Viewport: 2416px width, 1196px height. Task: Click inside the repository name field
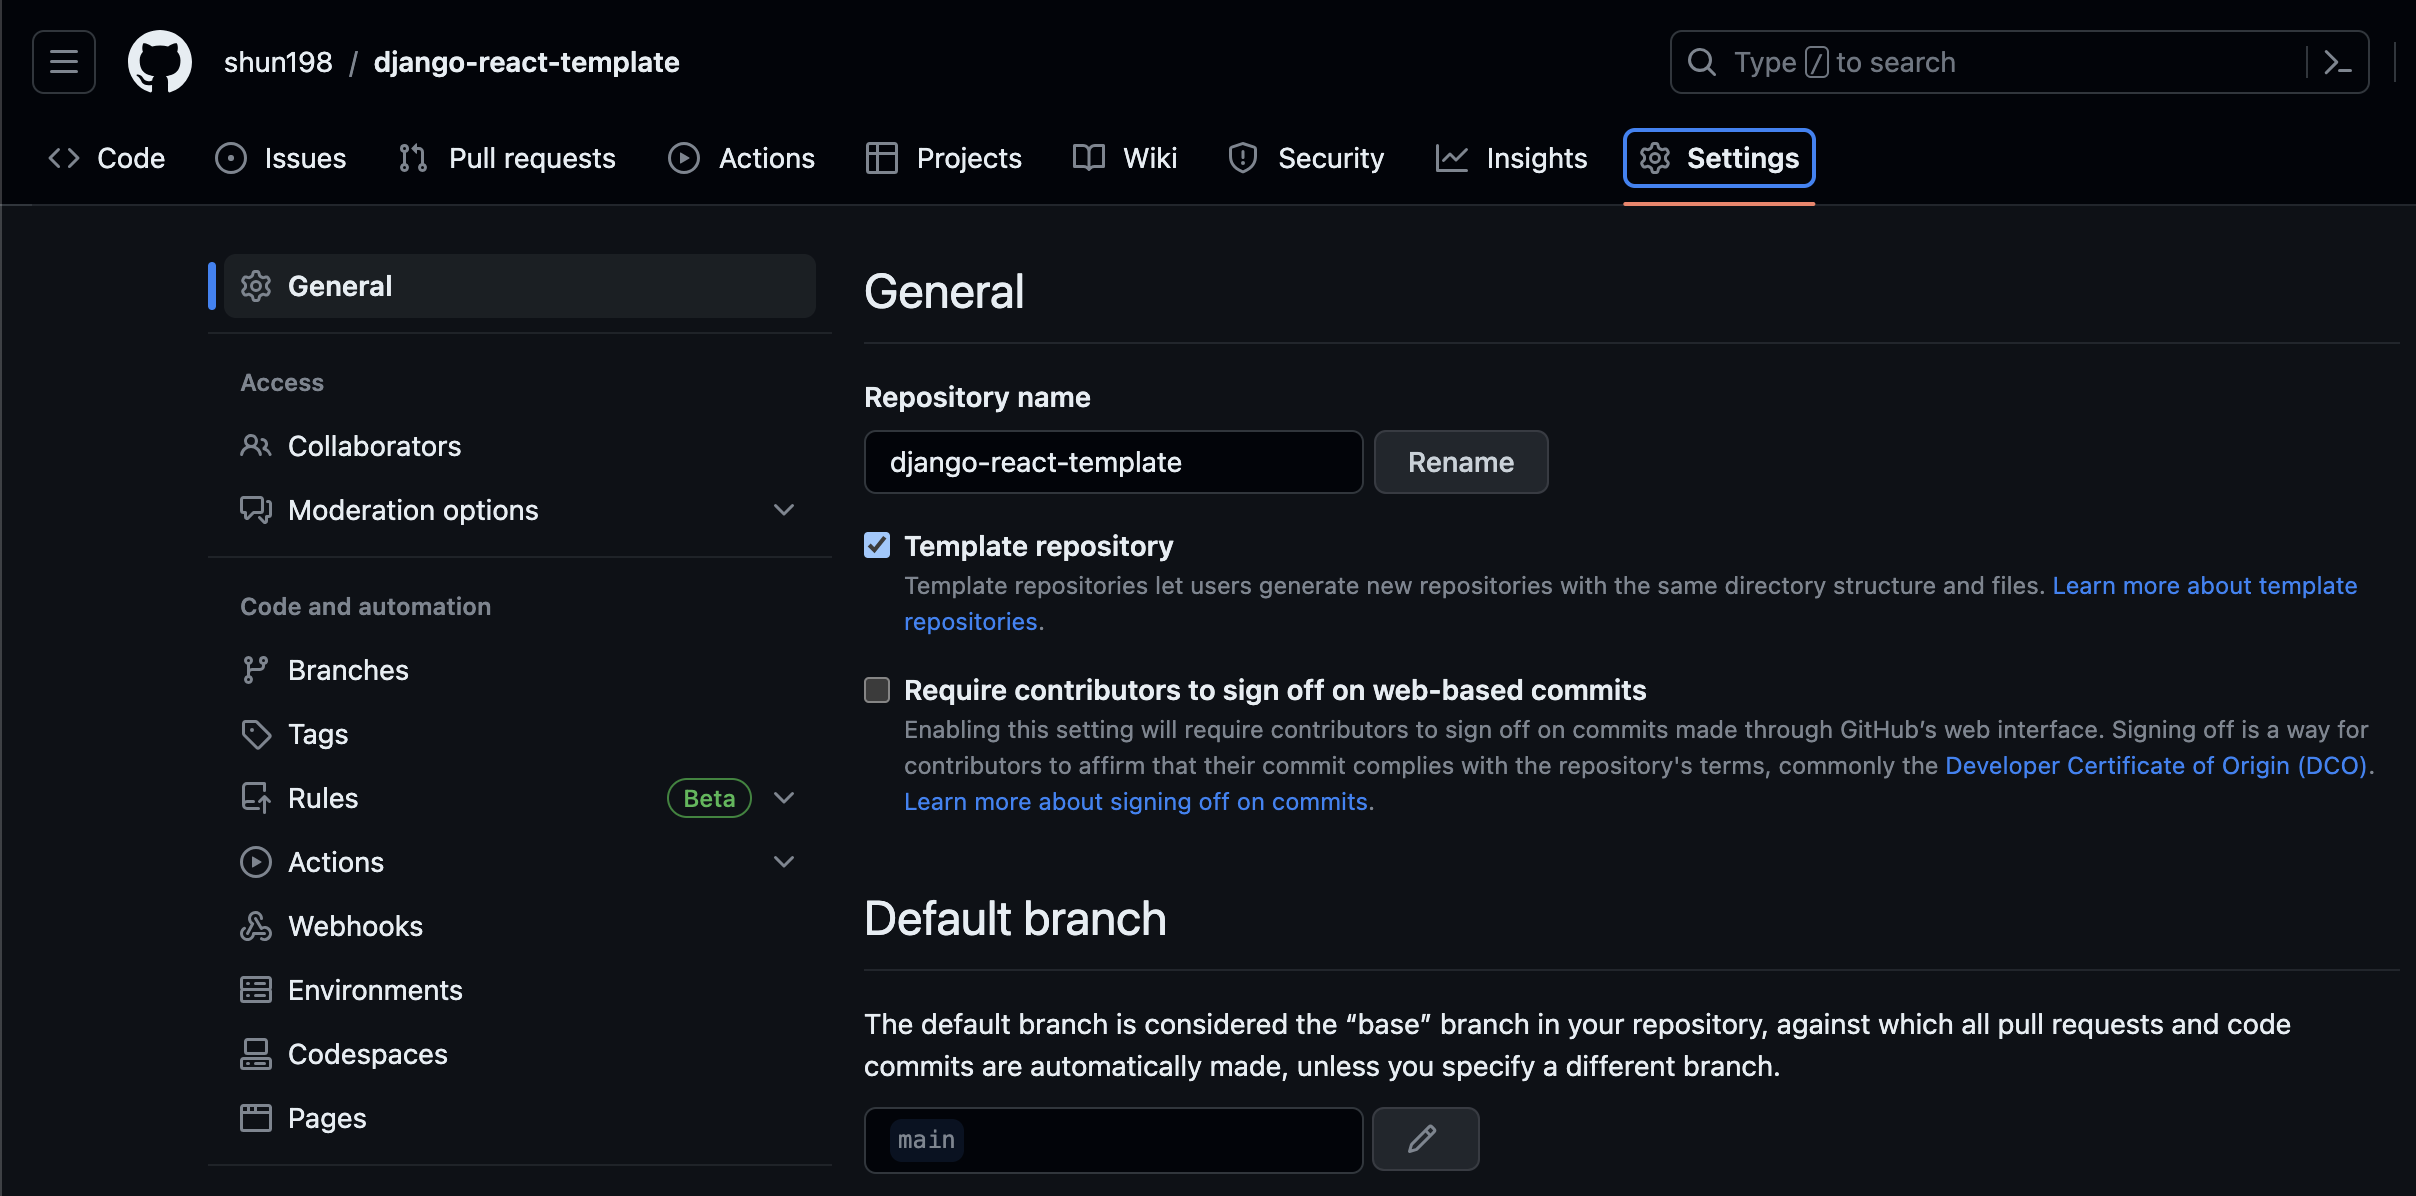point(1112,461)
